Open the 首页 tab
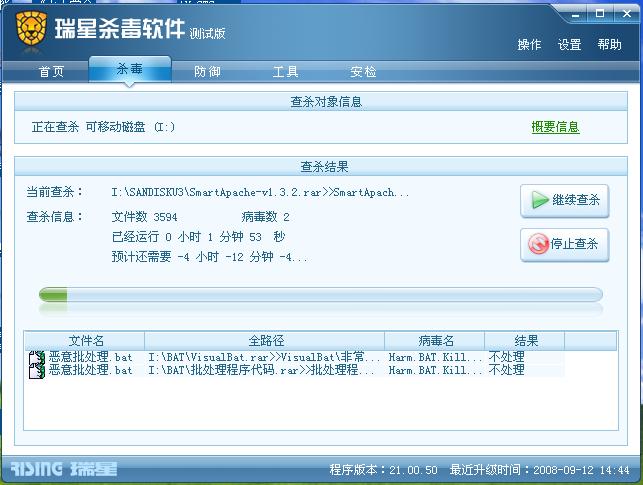This screenshot has height=485, width=643. pyautogui.click(x=51, y=72)
